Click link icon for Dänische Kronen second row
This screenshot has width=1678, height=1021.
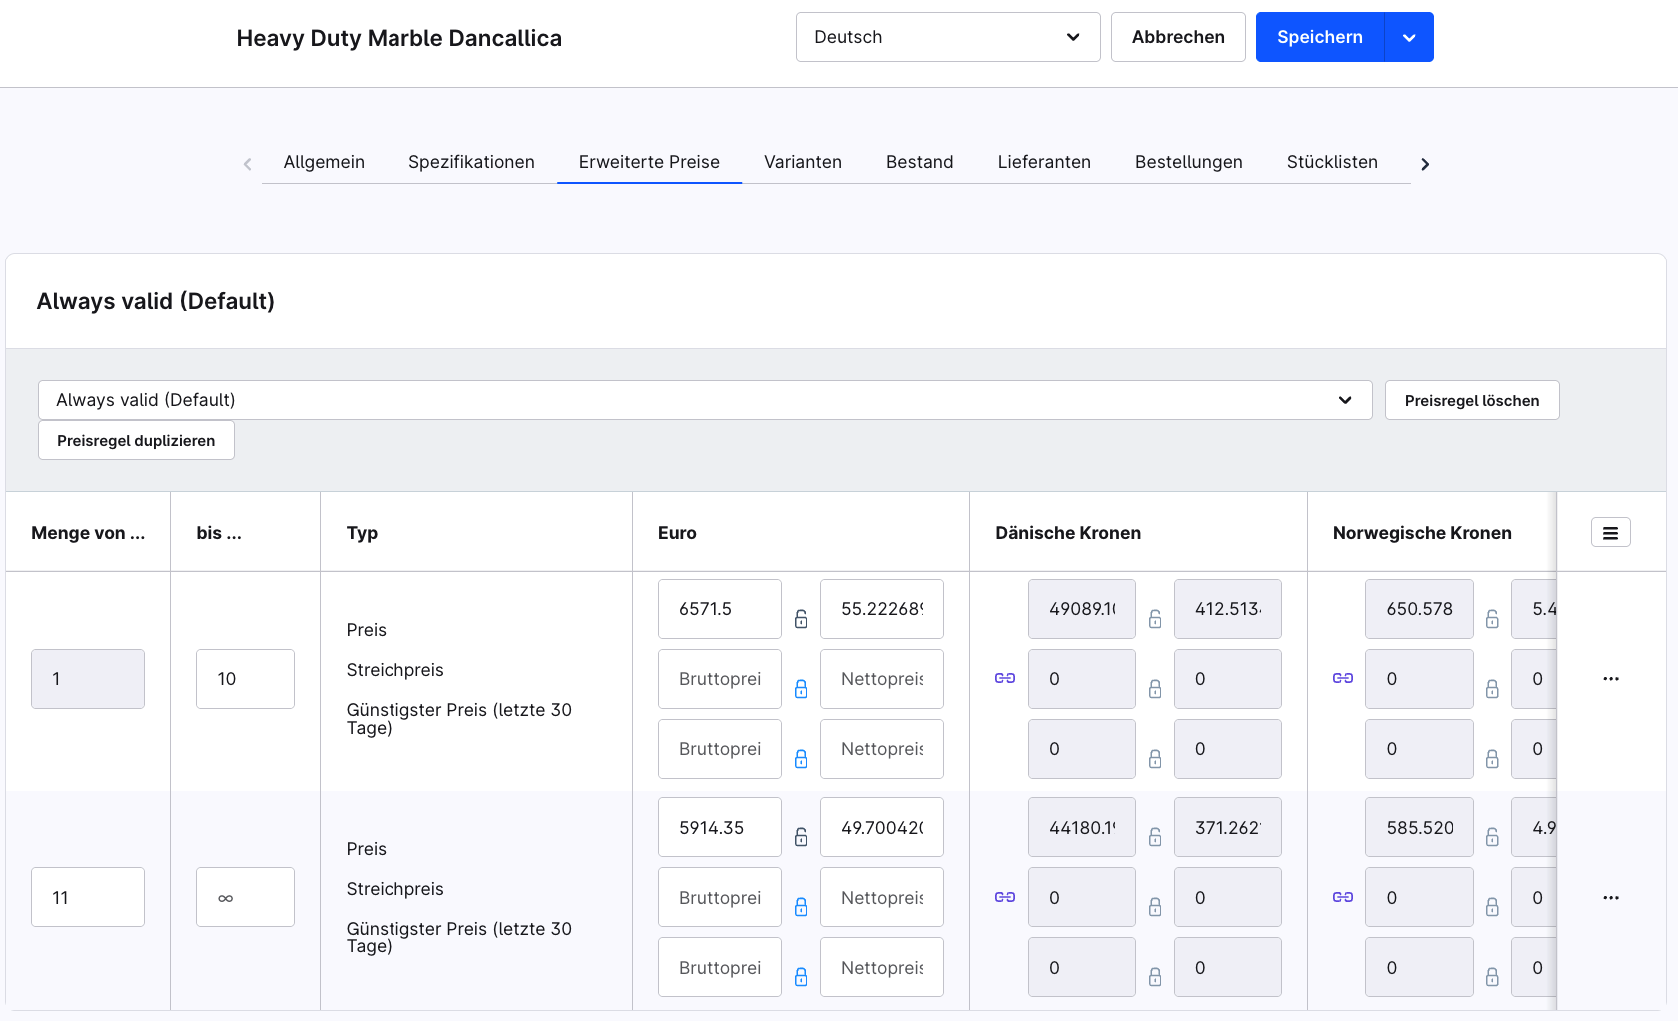(x=1005, y=897)
